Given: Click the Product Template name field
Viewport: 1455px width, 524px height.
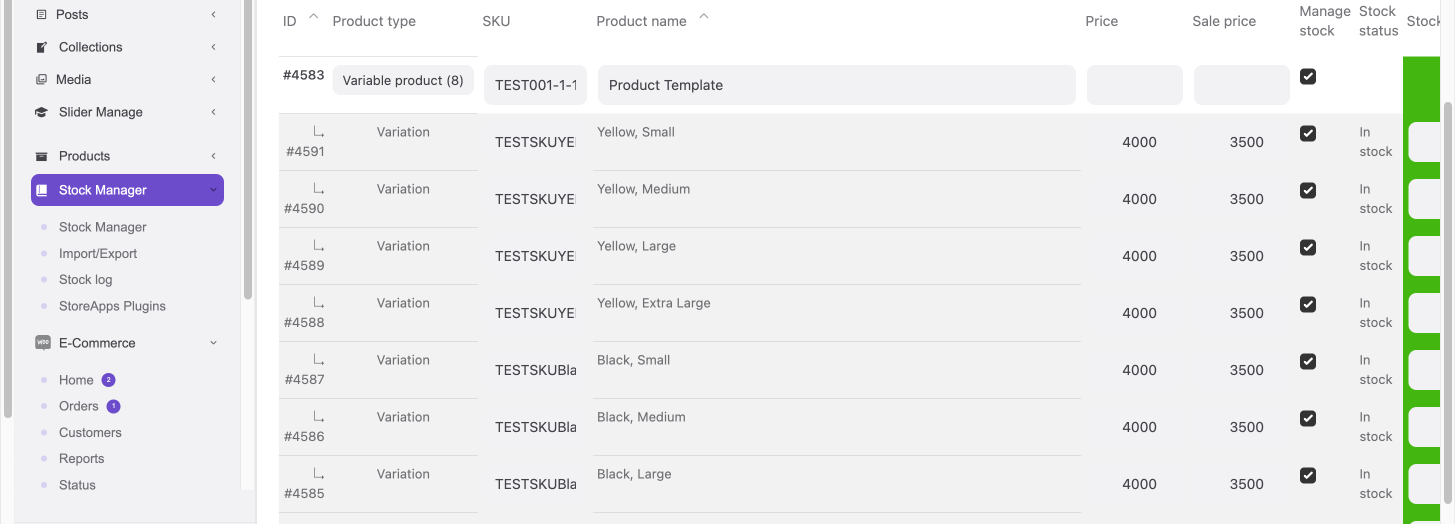Looking at the screenshot, I should 836,85.
